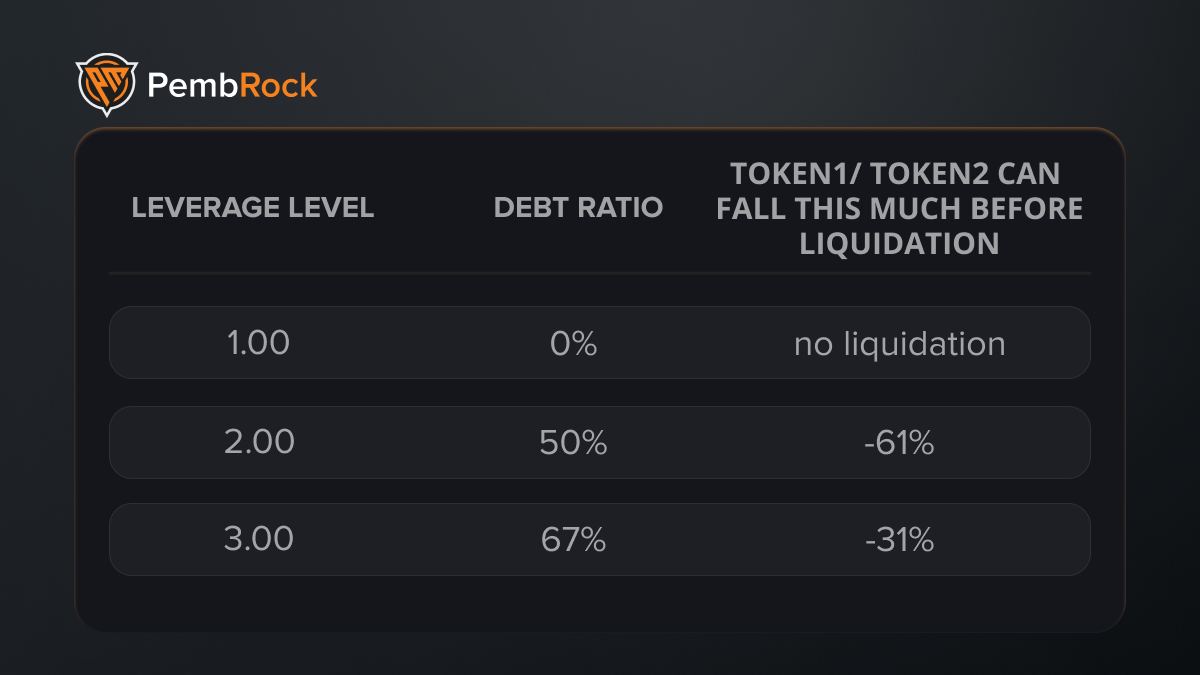Click the 50% debt ratio value
The height and width of the screenshot is (675, 1200).
(x=573, y=442)
